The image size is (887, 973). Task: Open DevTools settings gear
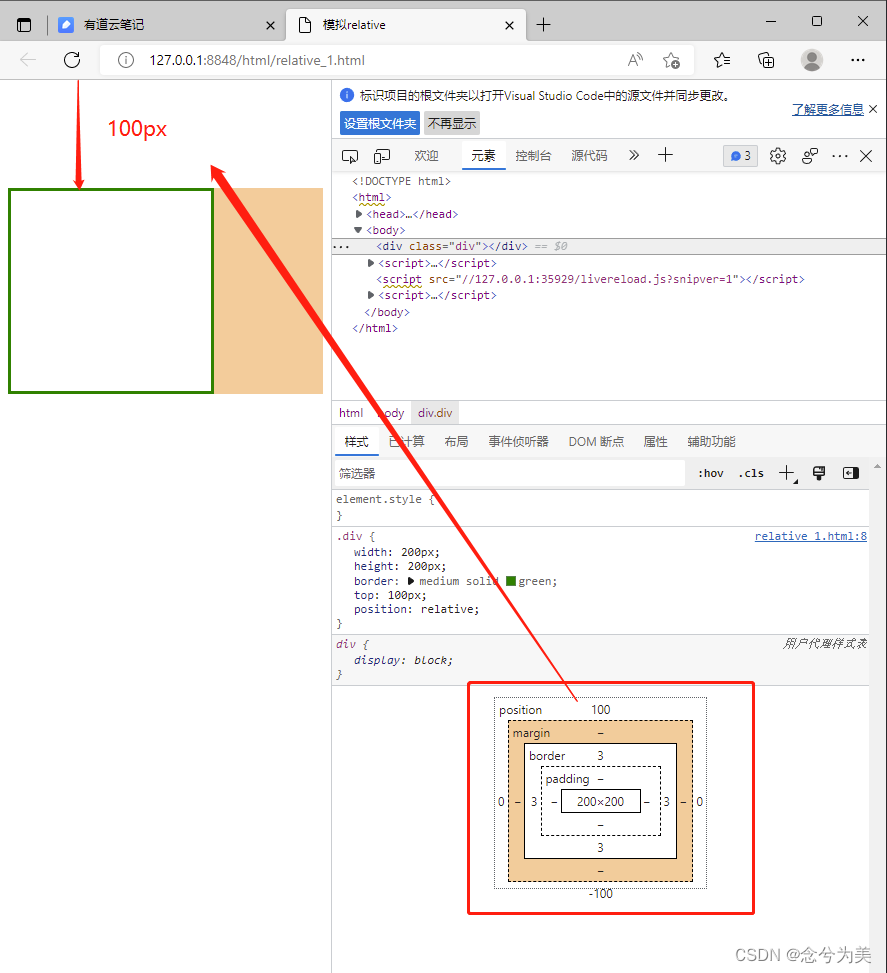(x=778, y=156)
